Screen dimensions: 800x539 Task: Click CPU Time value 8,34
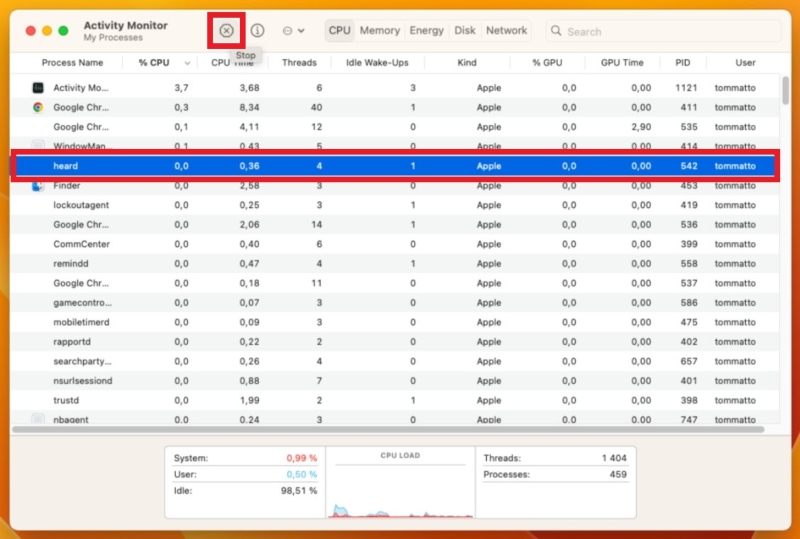pyautogui.click(x=249, y=107)
